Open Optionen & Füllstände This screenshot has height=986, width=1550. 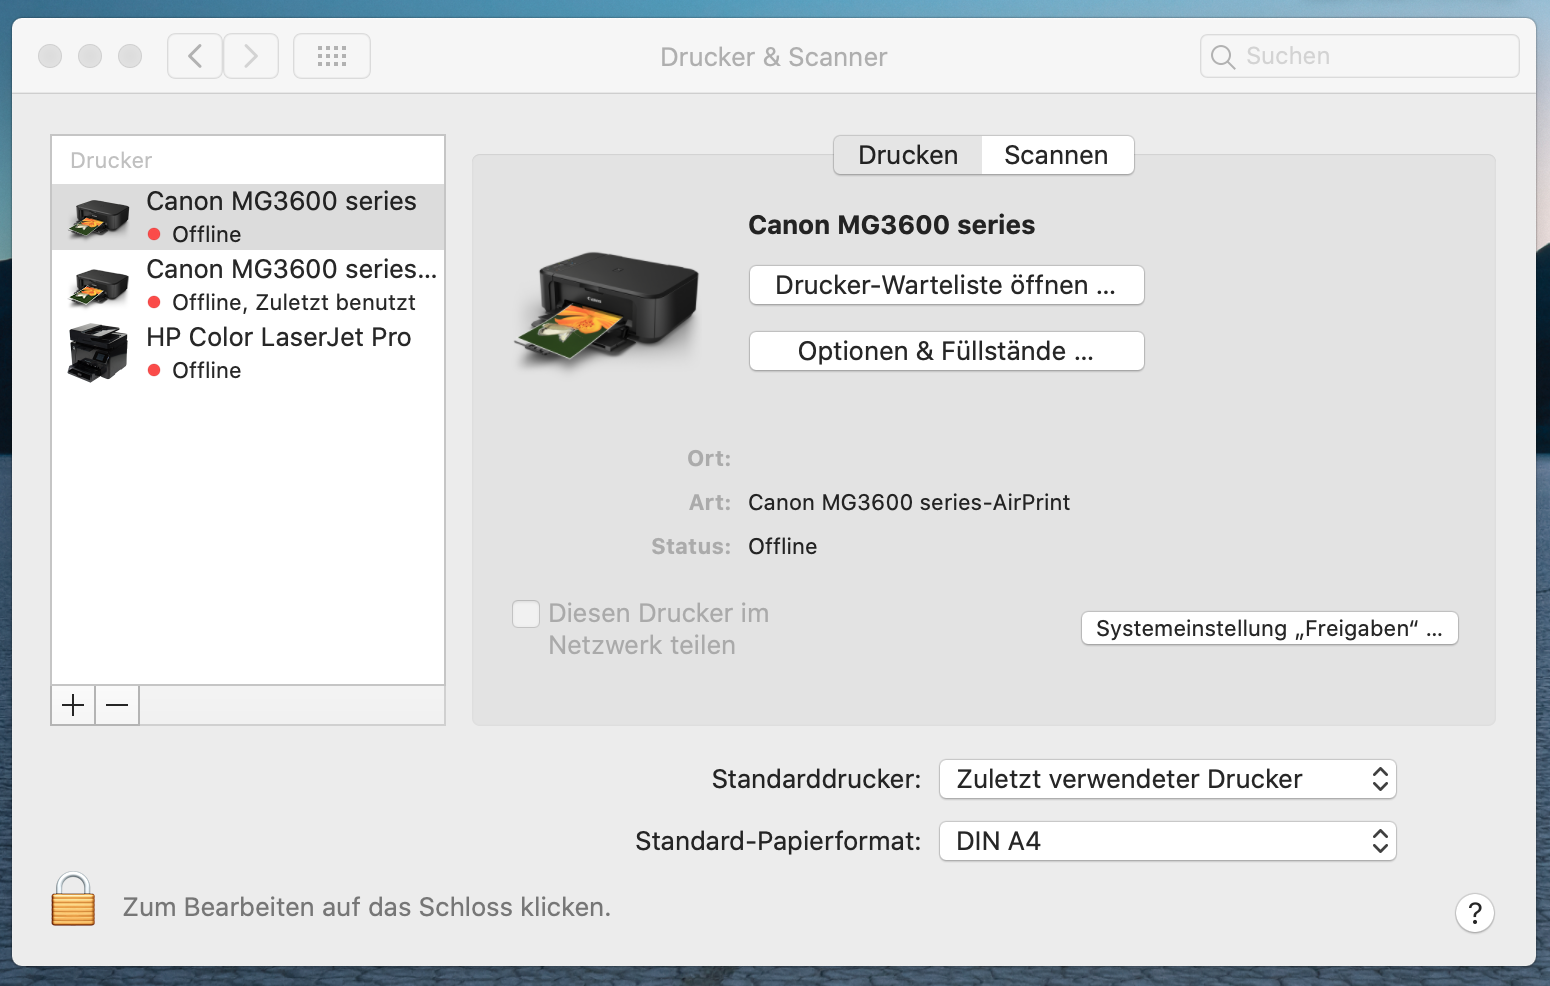pos(946,351)
